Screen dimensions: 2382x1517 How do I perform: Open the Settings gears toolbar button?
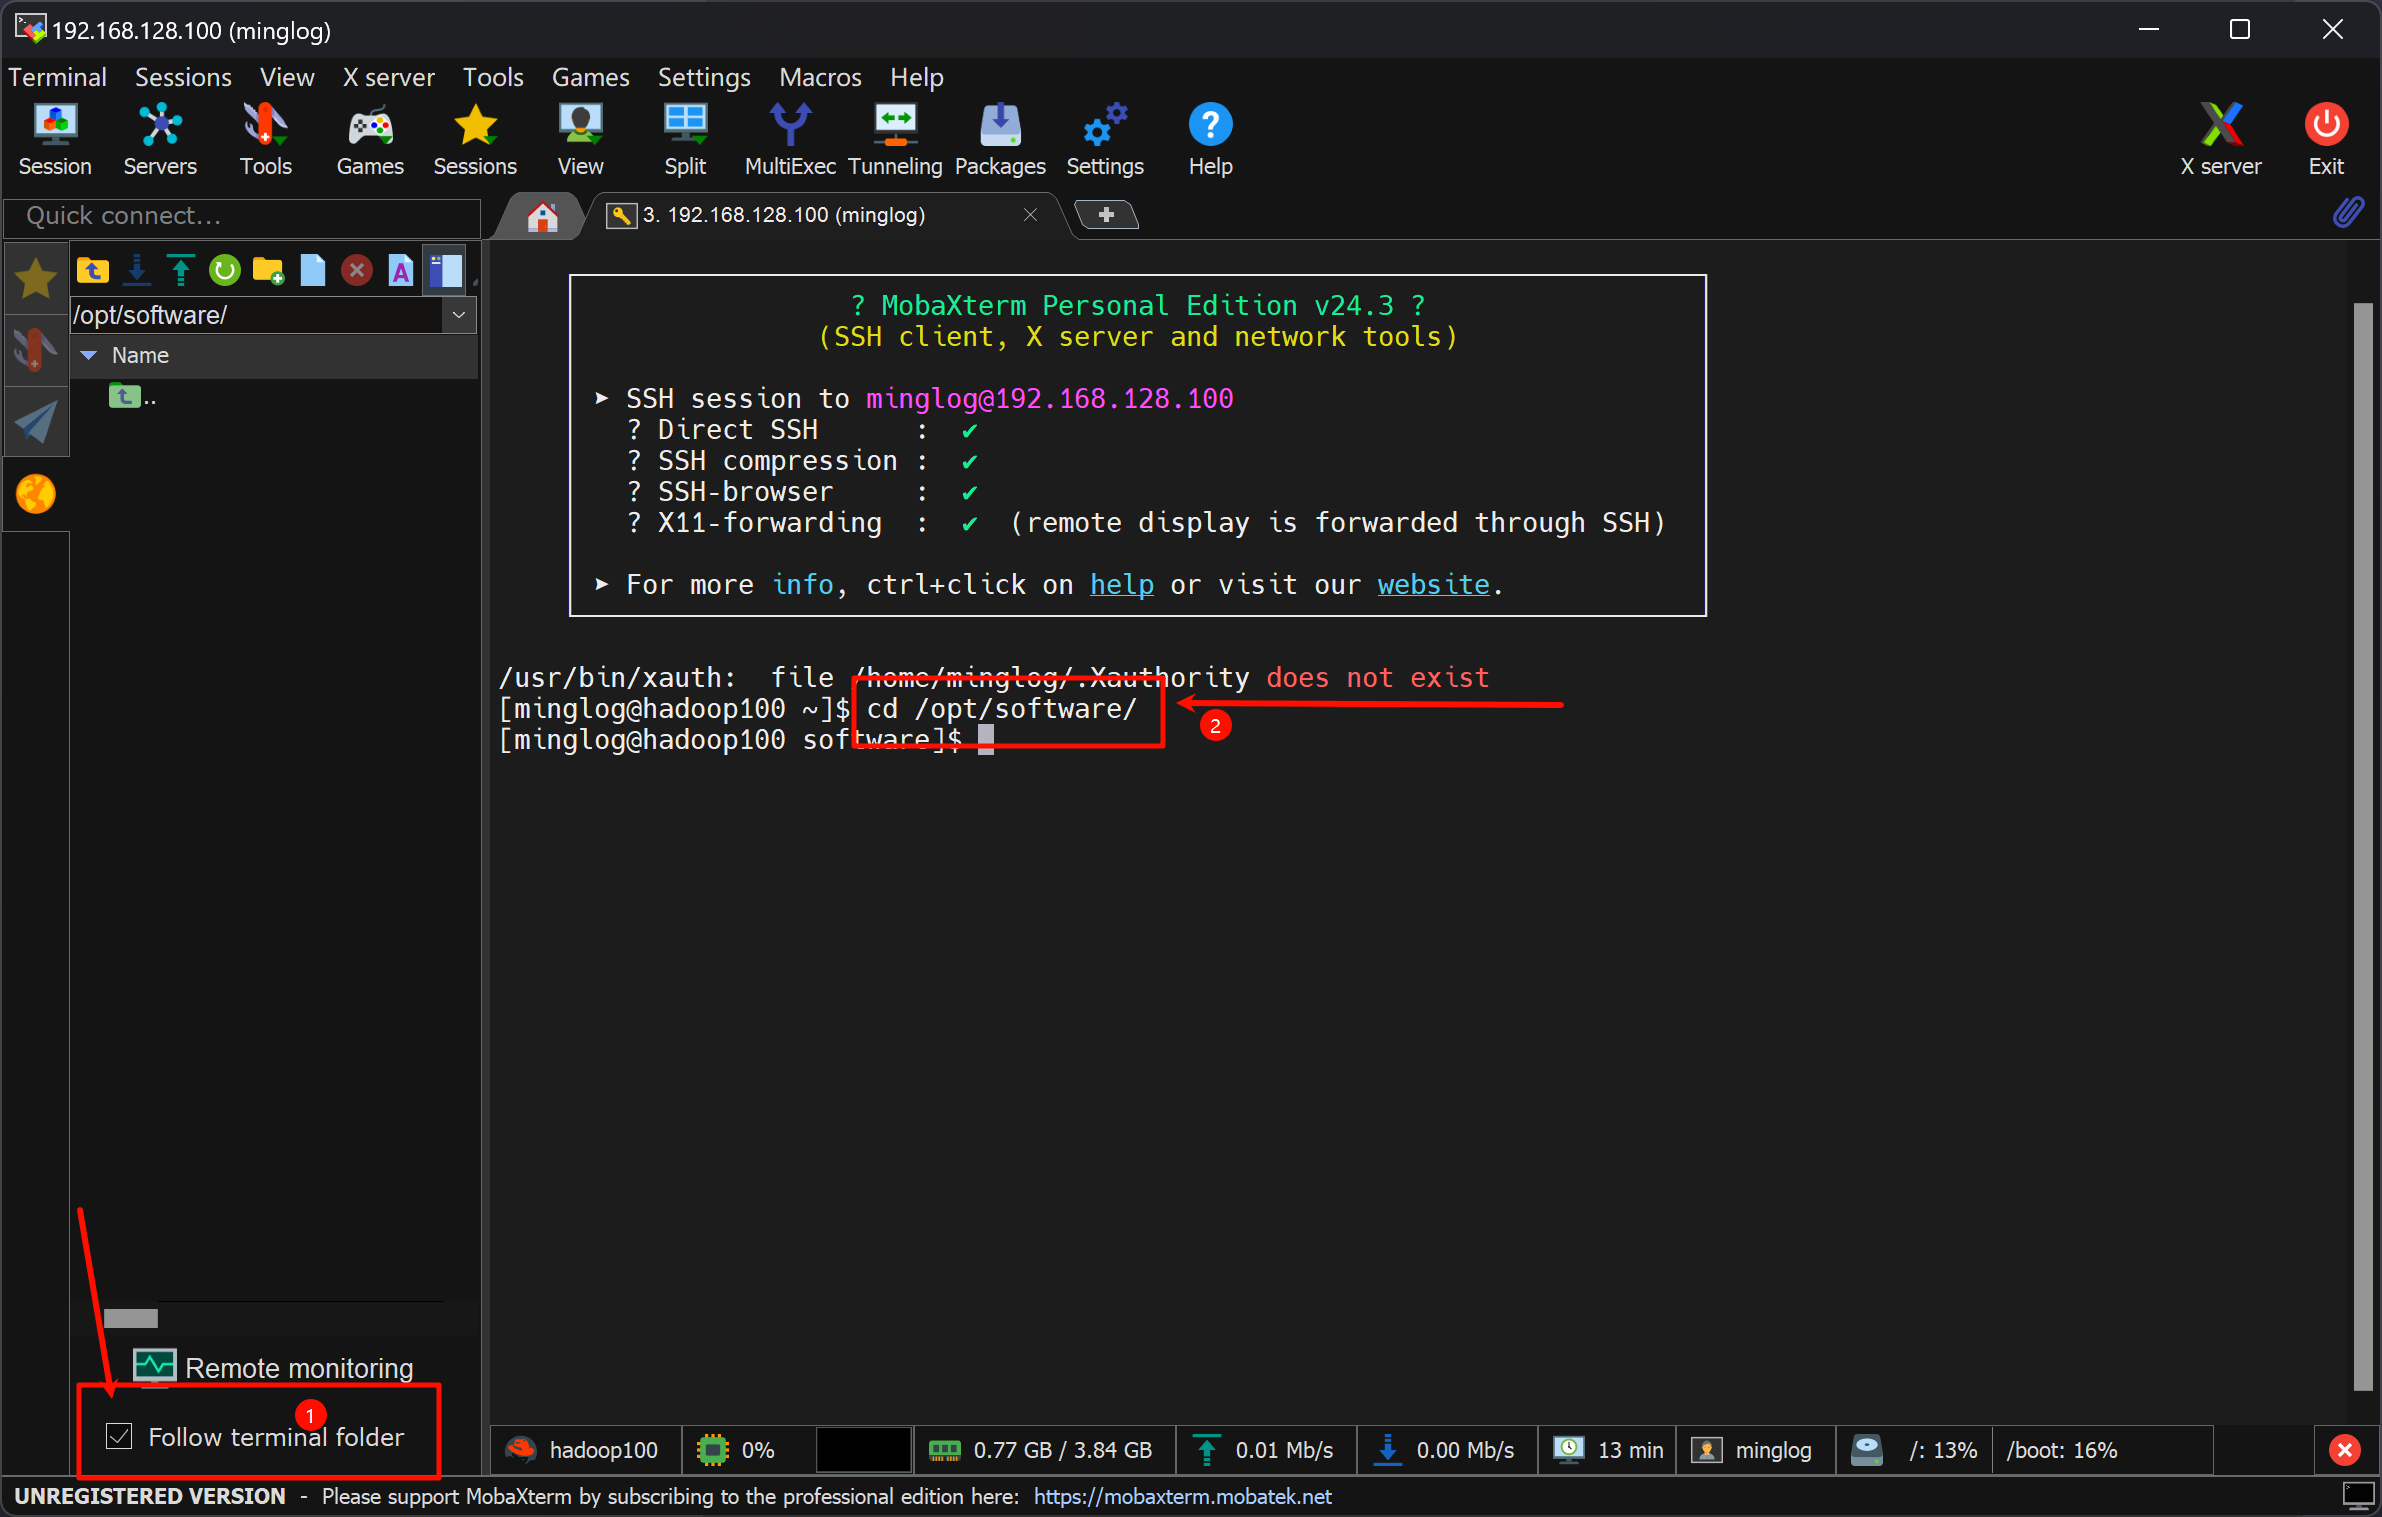point(1105,141)
